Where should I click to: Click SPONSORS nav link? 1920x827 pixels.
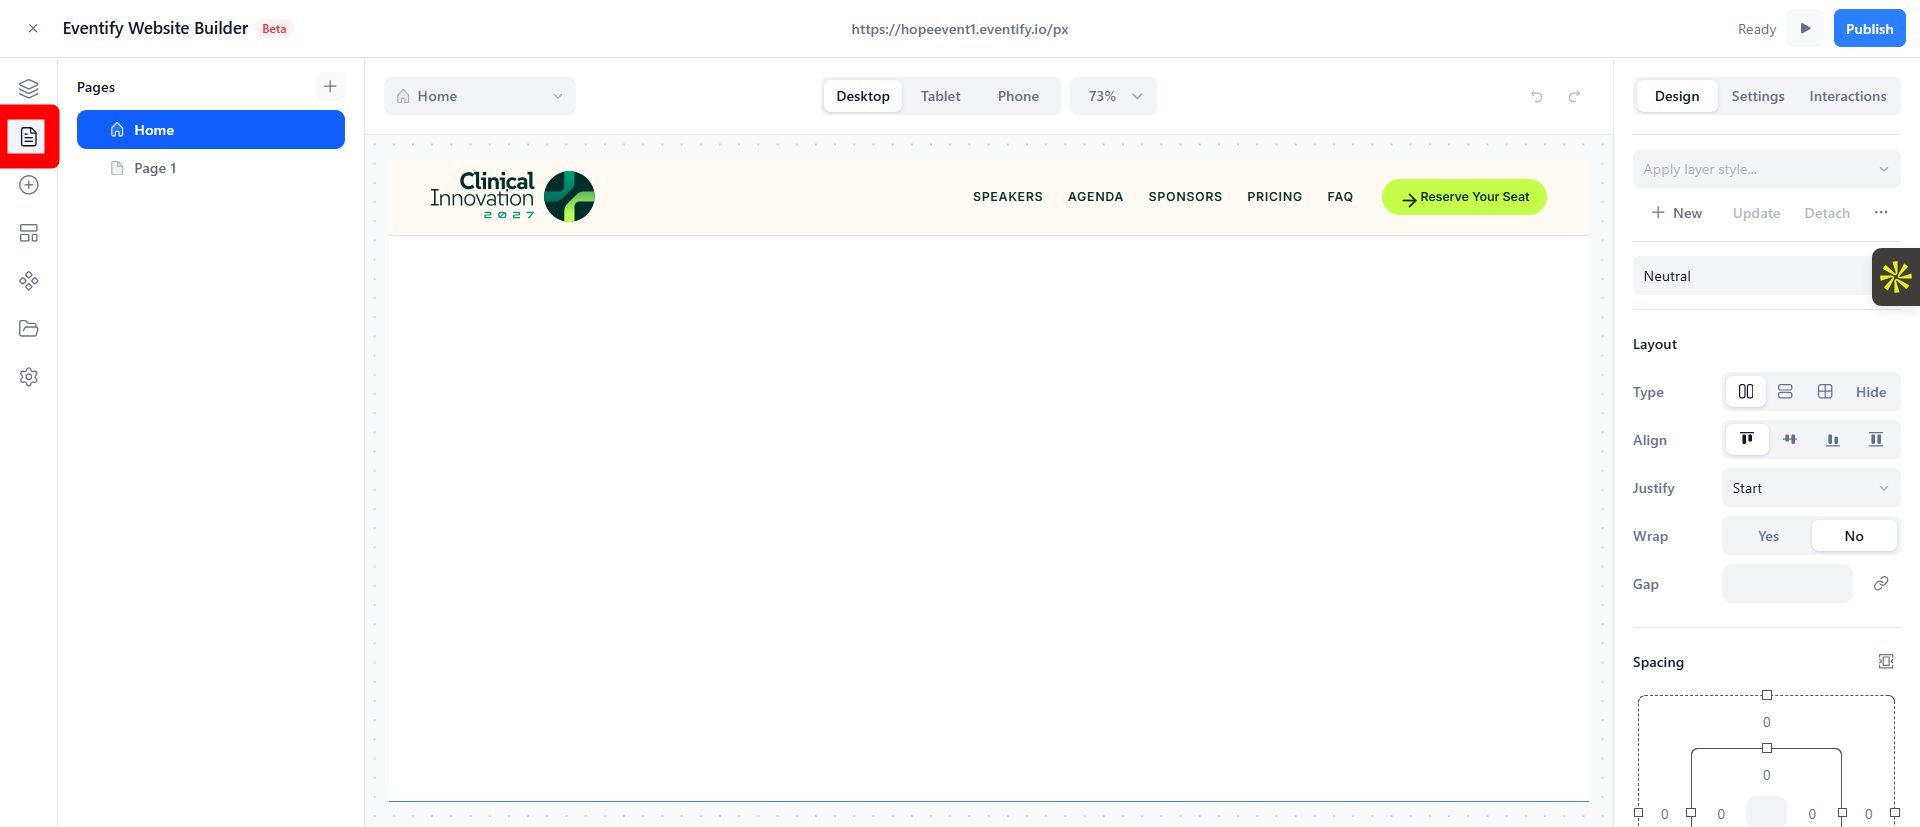1185,197
